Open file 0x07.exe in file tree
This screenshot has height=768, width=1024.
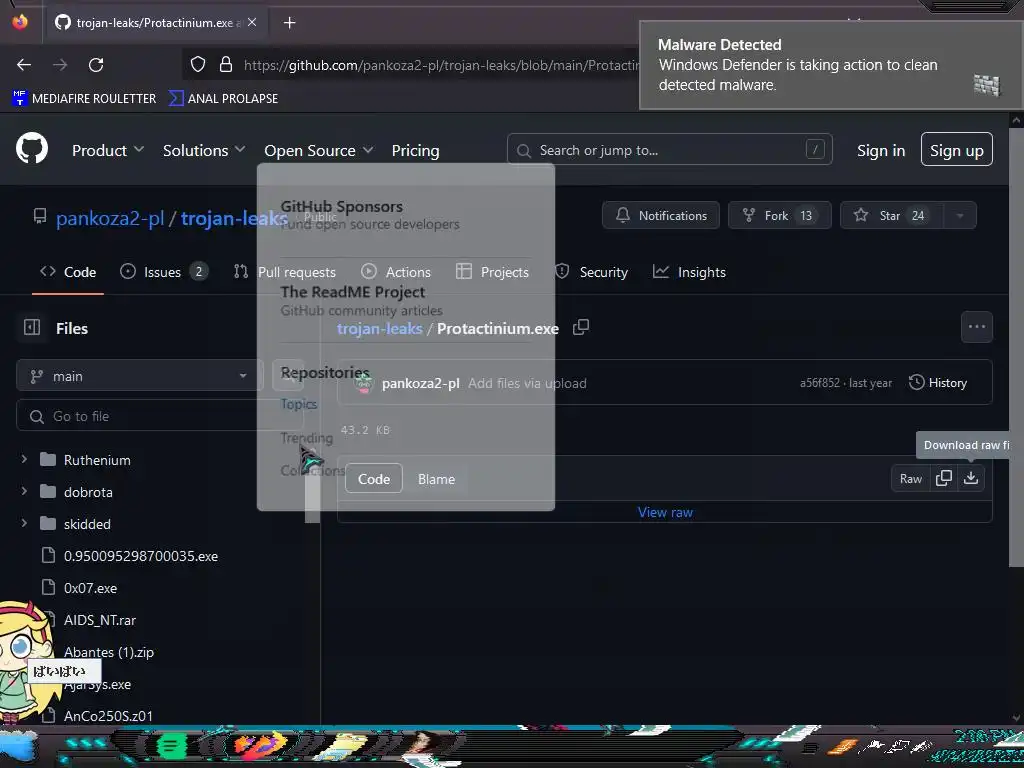[x=91, y=588]
